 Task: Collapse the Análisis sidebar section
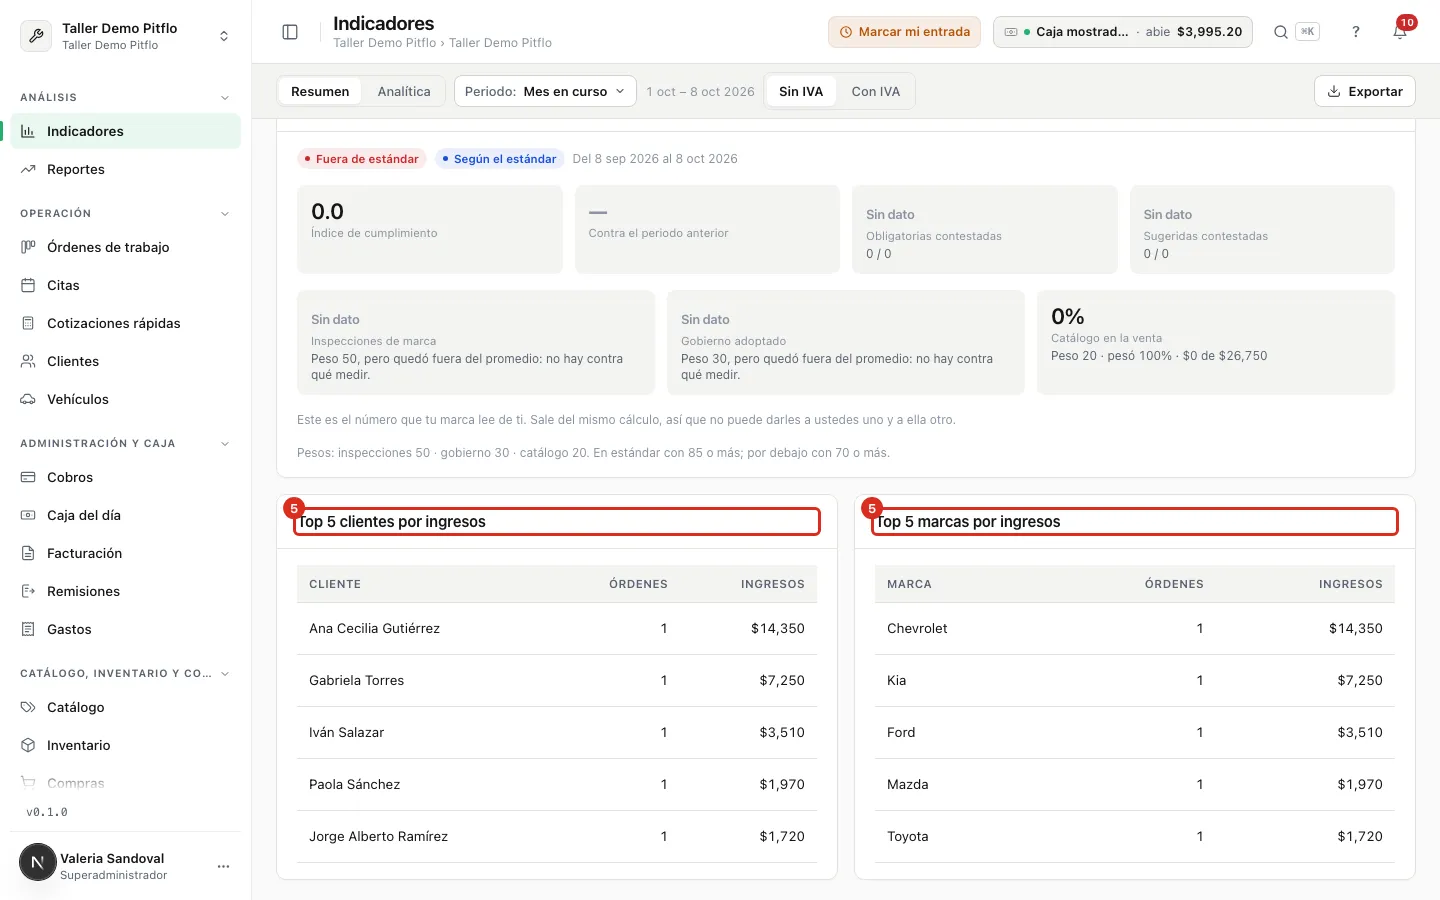[225, 98]
